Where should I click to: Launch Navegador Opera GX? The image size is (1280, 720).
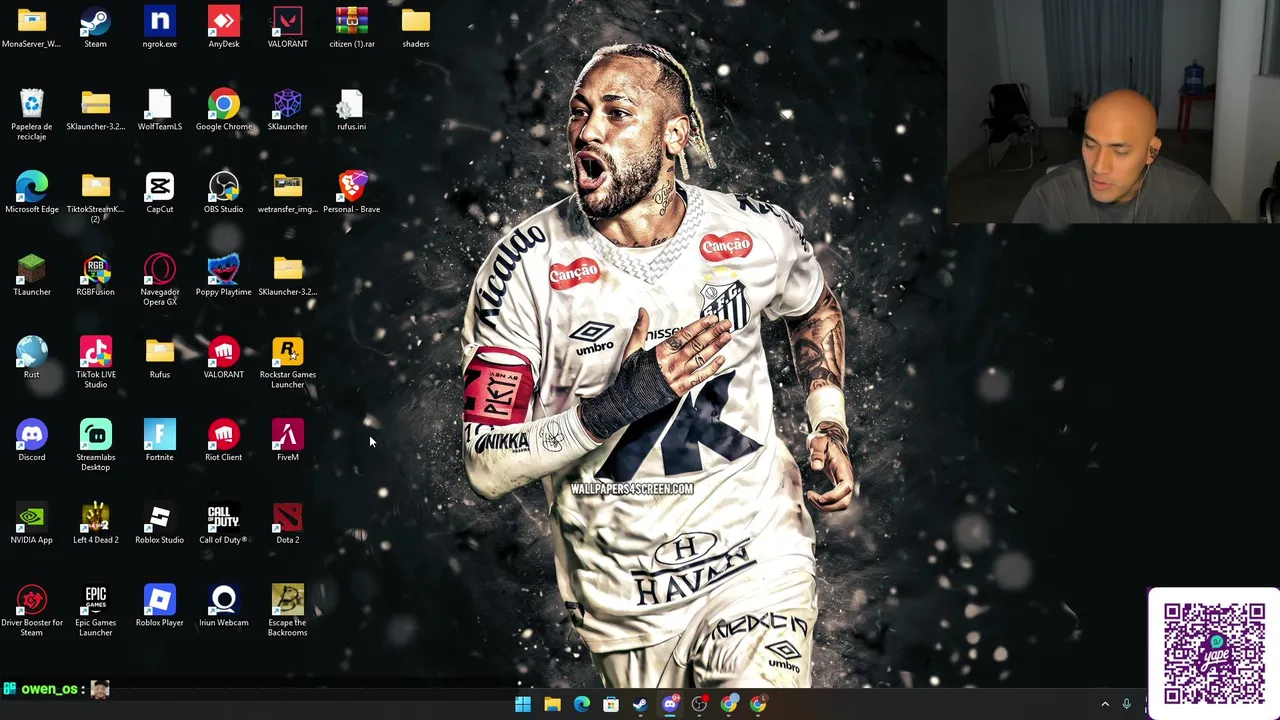pos(159,280)
